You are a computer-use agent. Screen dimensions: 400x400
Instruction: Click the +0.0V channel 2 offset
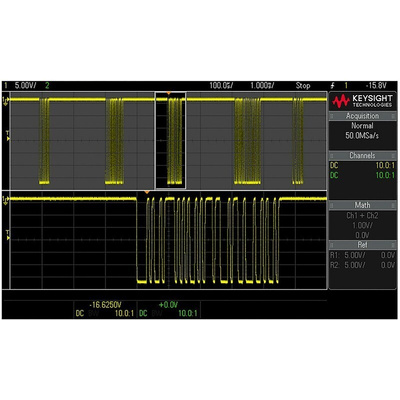(168, 305)
